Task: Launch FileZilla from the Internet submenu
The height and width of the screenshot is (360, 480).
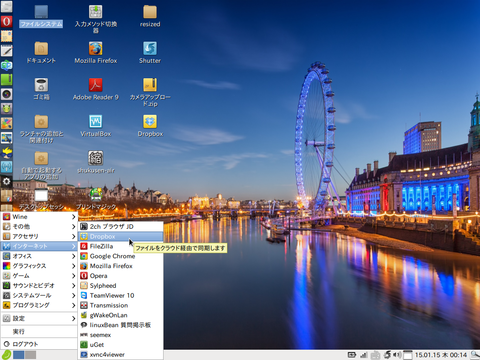Action: [121, 246]
